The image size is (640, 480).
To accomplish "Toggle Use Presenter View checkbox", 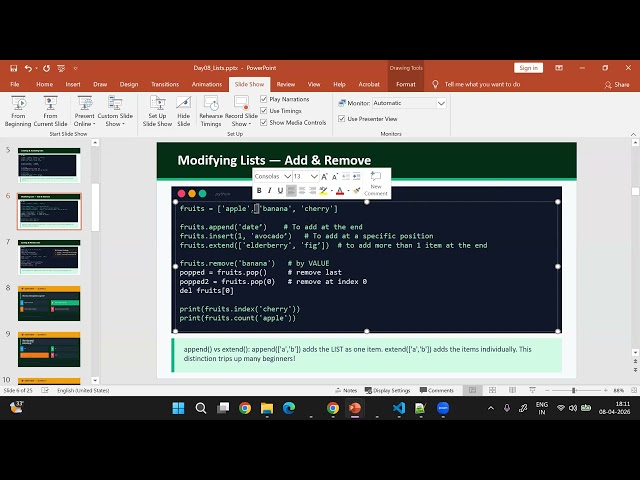I will (x=342, y=119).
